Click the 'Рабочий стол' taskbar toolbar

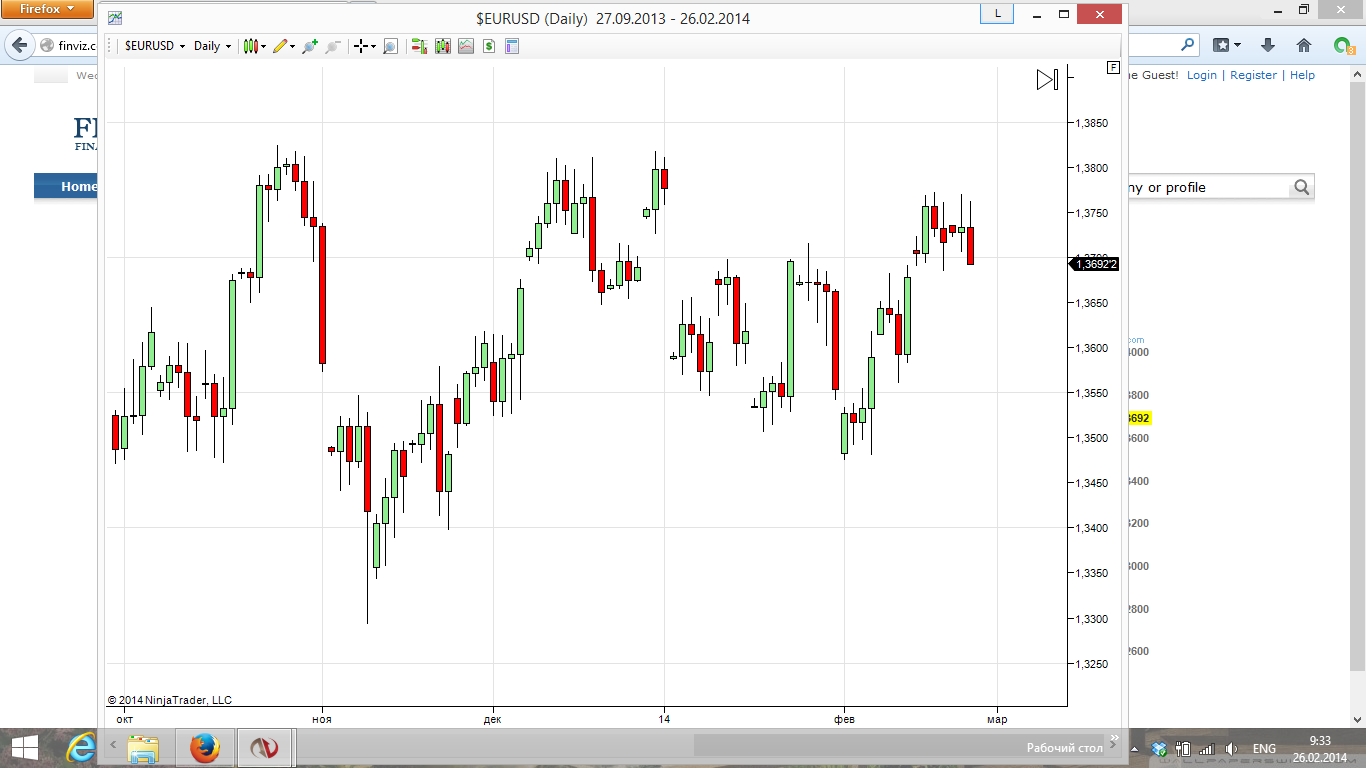point(1064,748)
